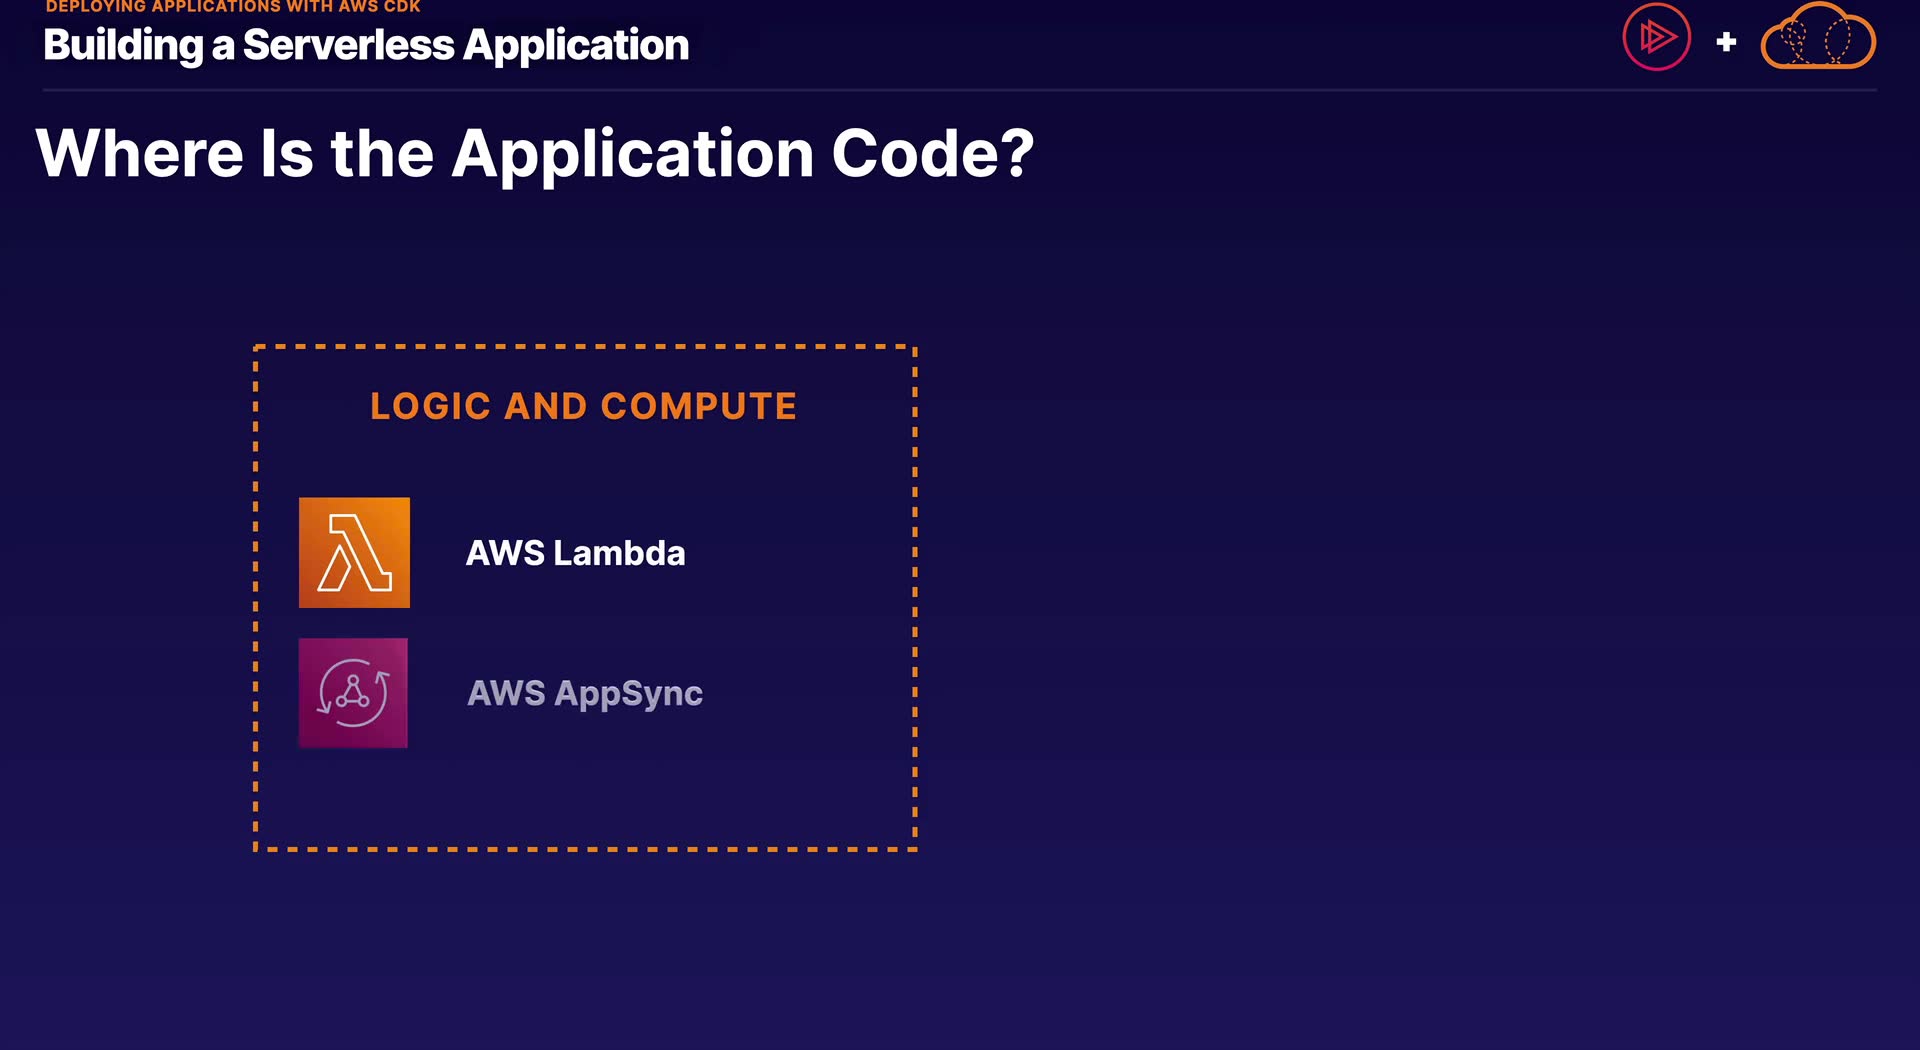The height and width of the screenshot is (1050, 1920).
Task: Click the Pluralsight play logo
Action: pyautogui.click(x=1656, y=38)
